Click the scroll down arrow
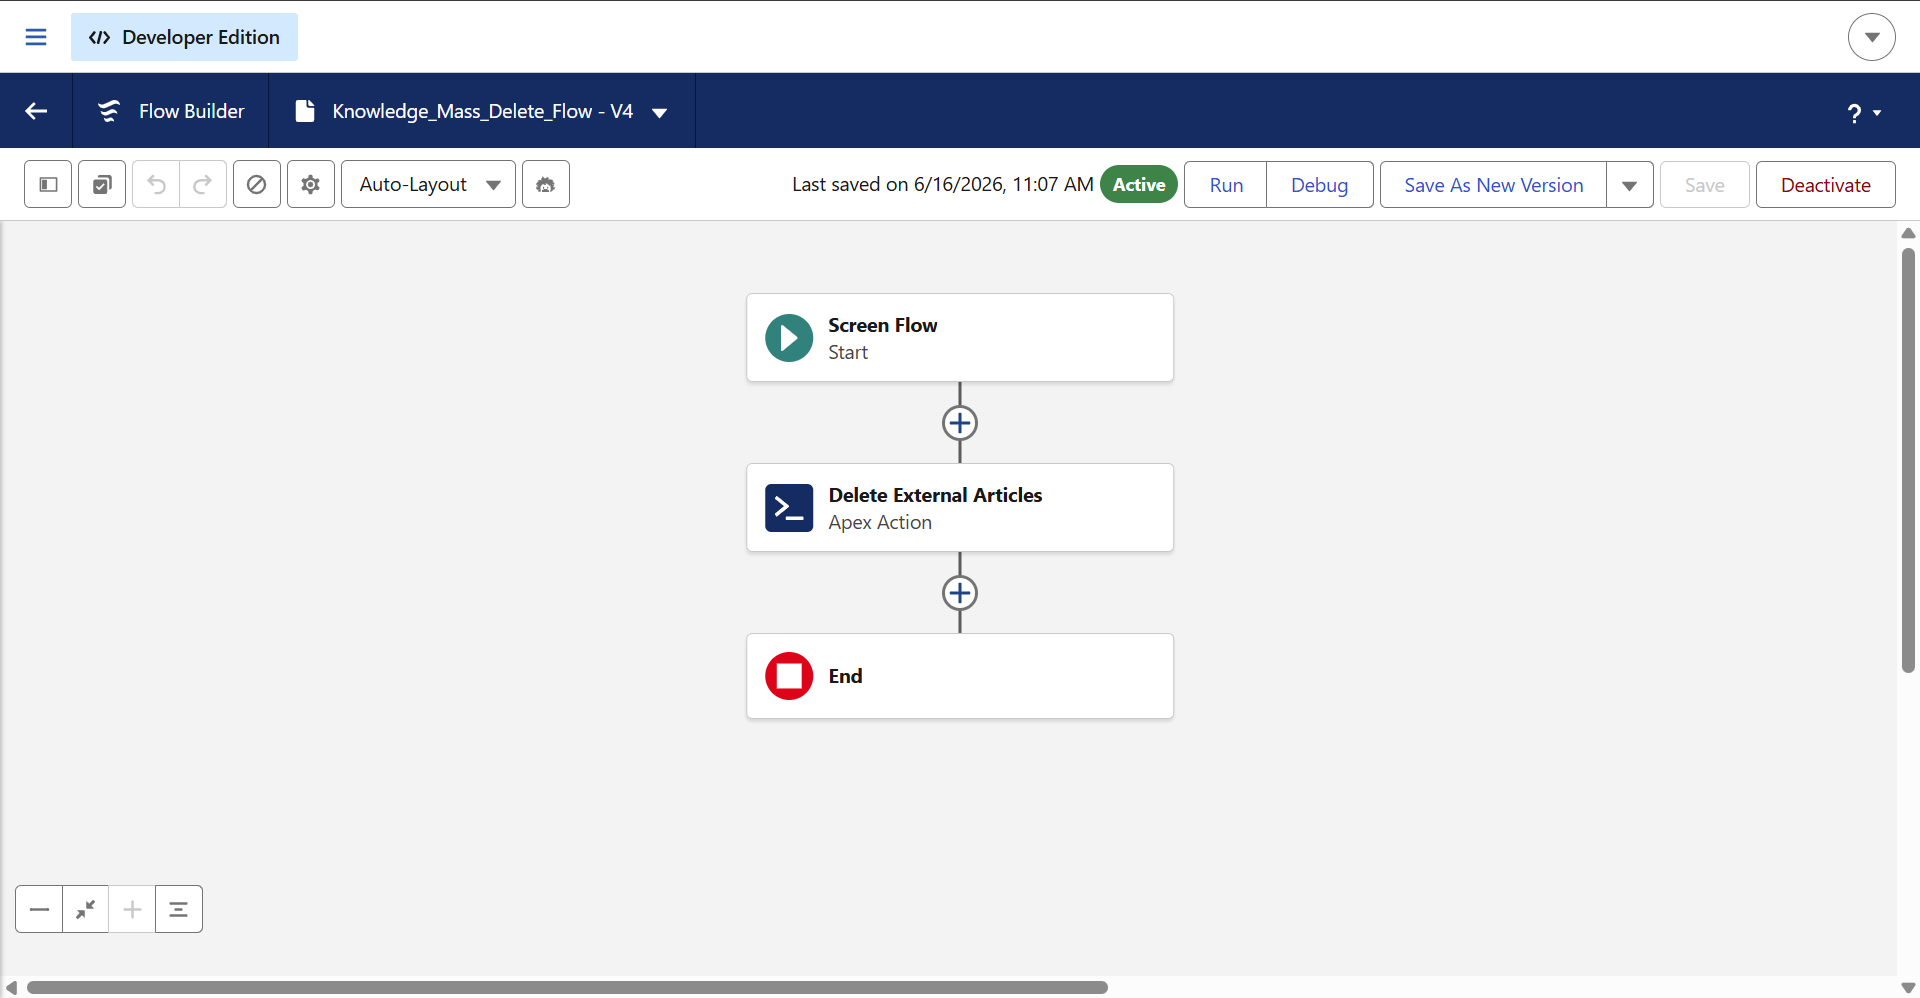1920x998 pixels. (x=1908, y=988)
